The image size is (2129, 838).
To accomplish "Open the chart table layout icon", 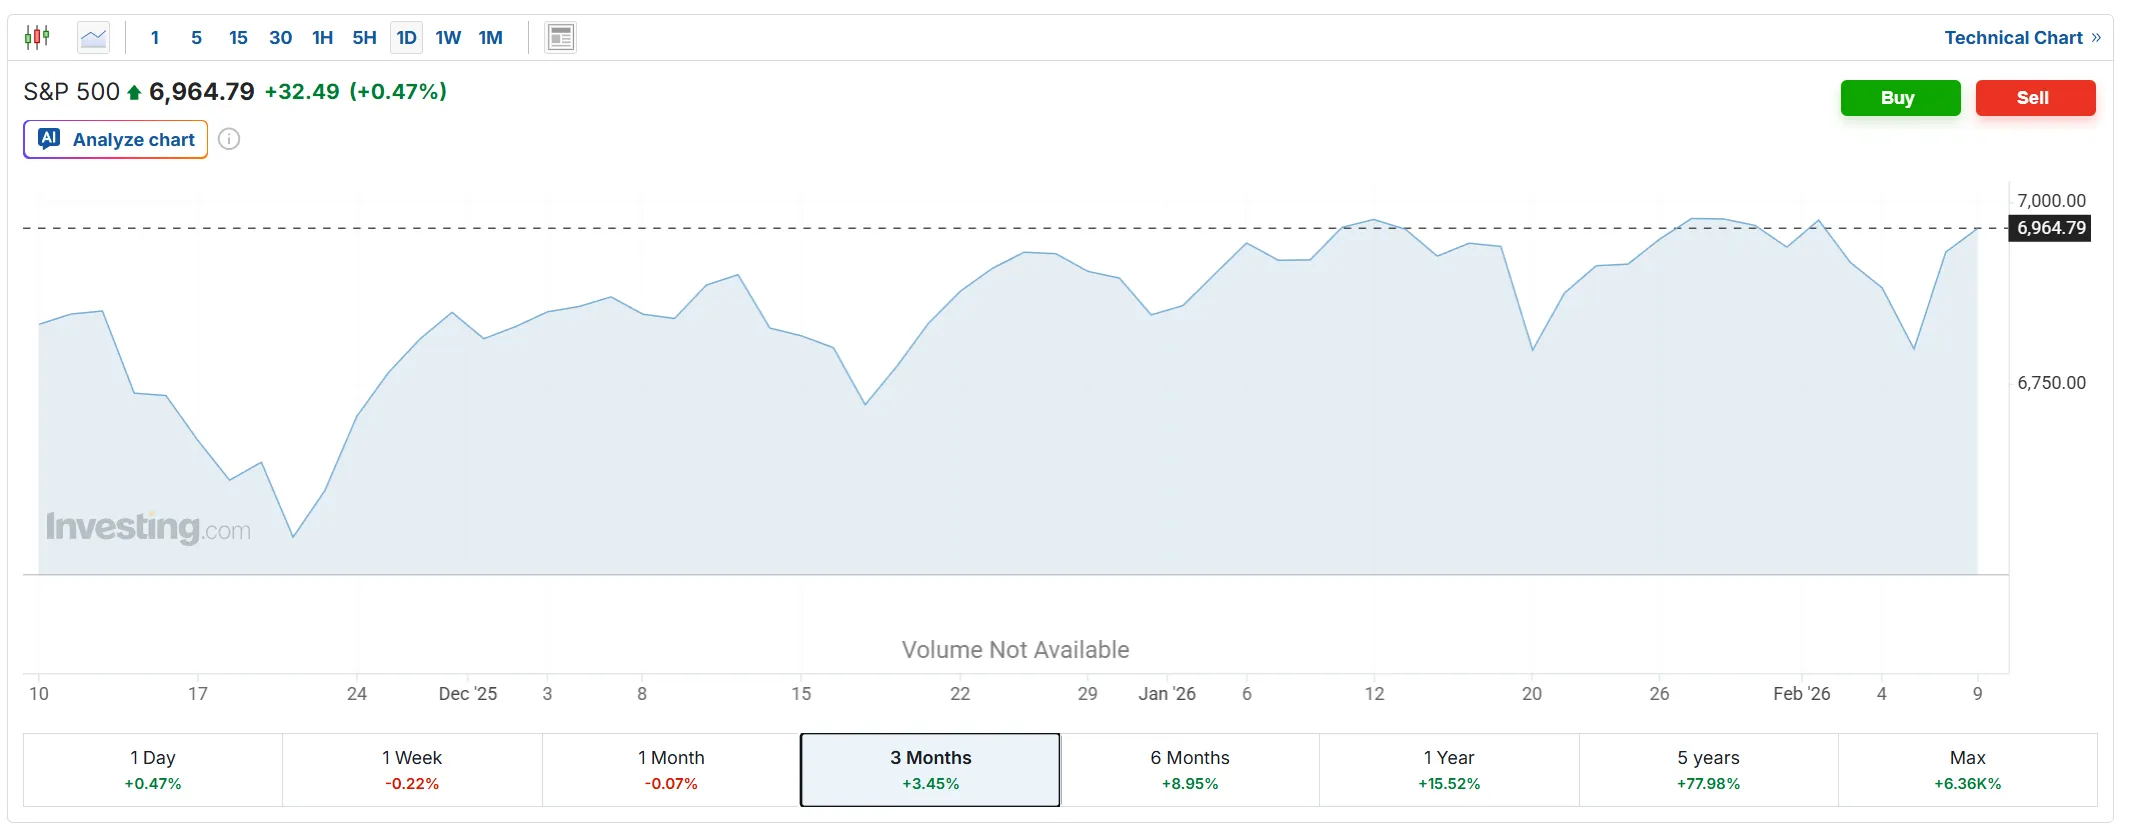I will tap(560, 38).
